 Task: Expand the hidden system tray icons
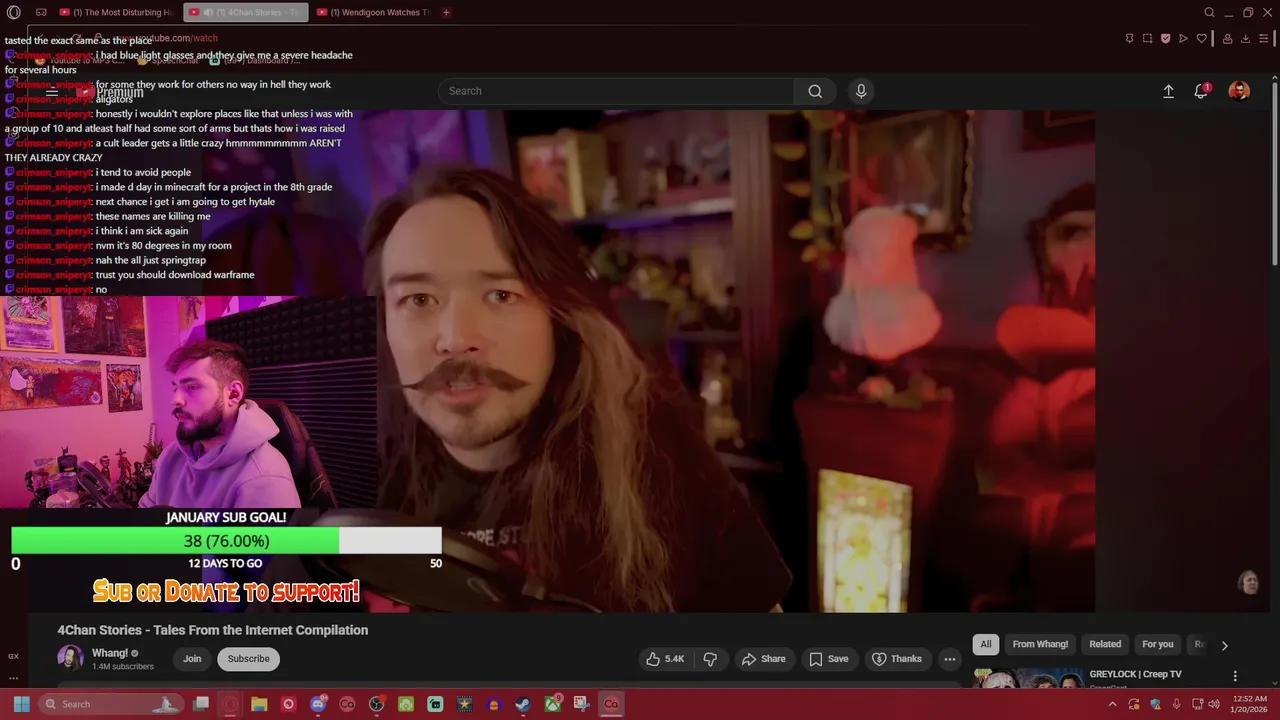(1112, 704)
